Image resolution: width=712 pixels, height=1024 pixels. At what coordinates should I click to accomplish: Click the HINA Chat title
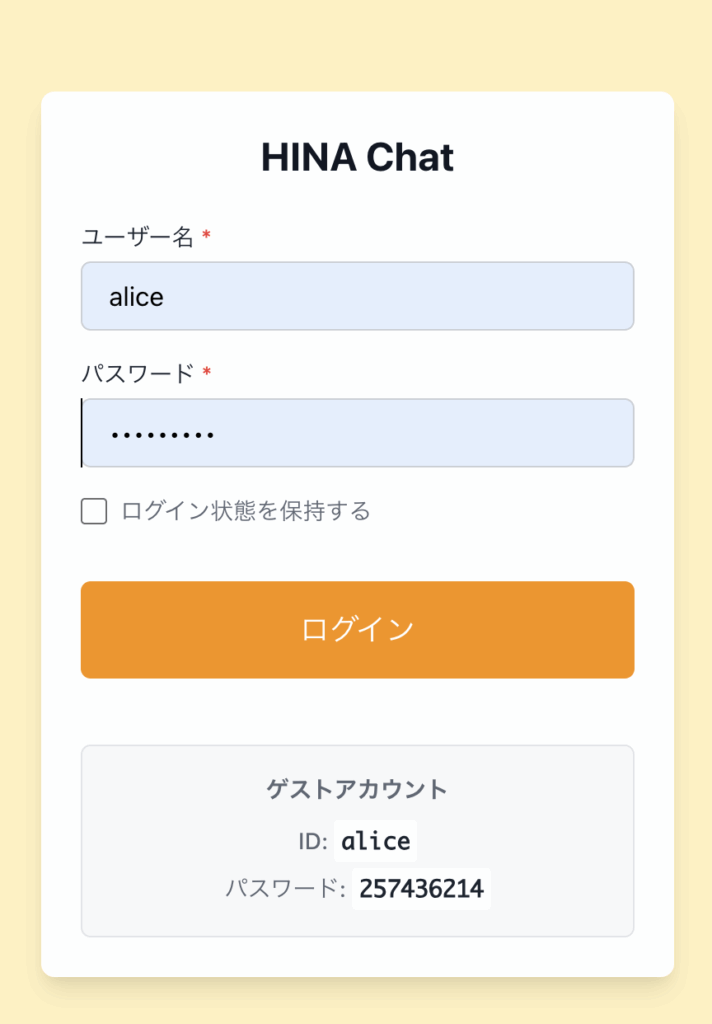[x=357, y=157]
